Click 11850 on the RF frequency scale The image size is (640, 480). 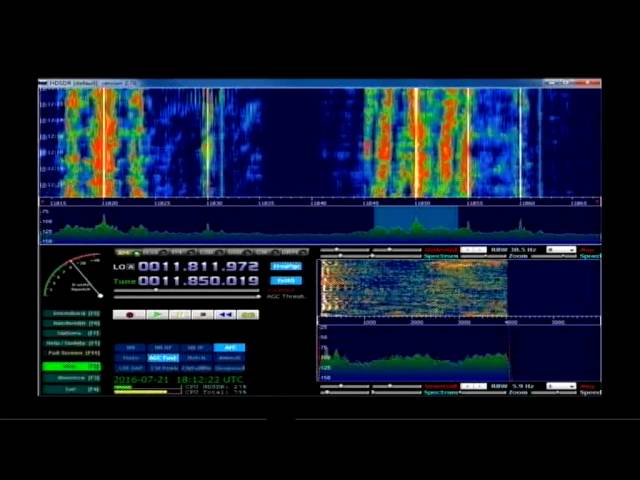tap(422, 203)
